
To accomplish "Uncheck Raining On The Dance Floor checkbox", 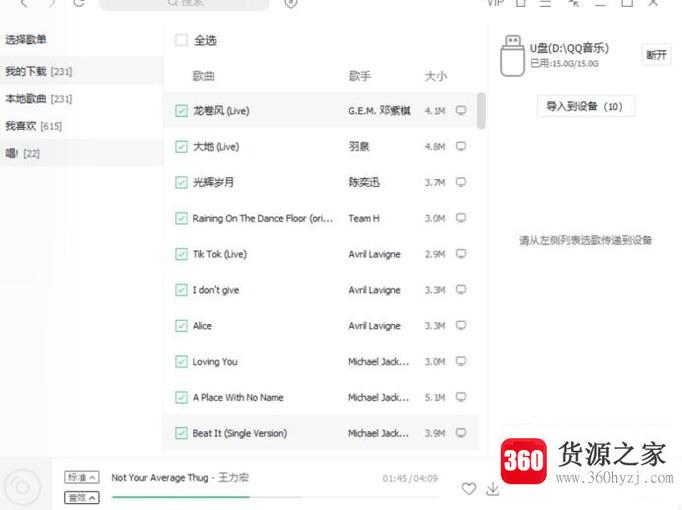I will (x=181, y=218).
